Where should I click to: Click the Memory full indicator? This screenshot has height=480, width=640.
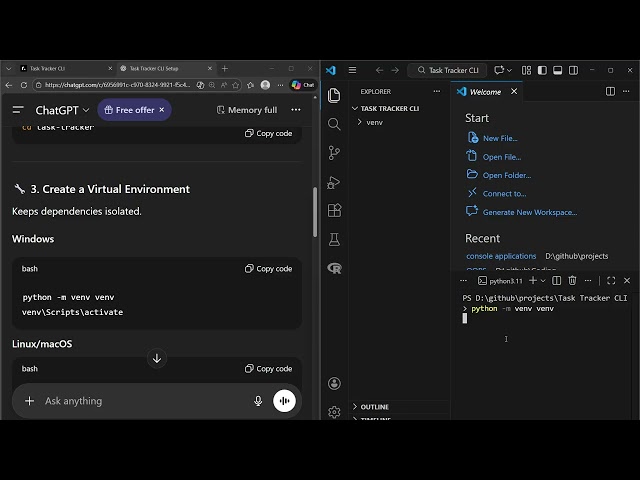tap(247, 110)
